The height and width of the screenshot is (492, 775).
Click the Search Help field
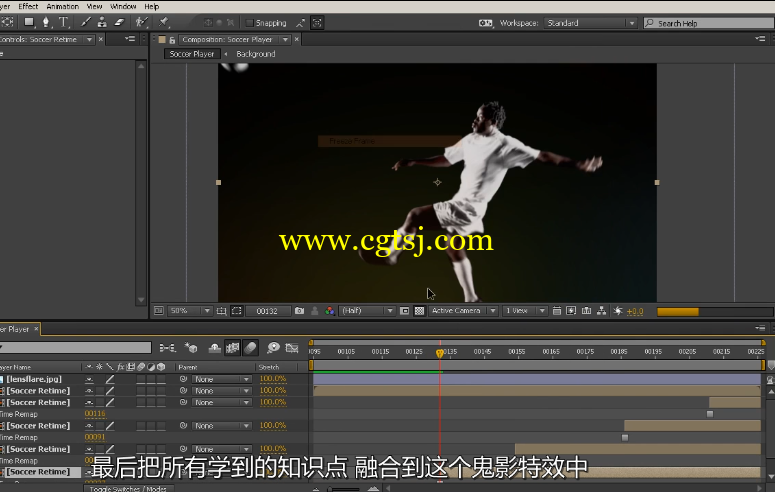click(x=709, y=23)
